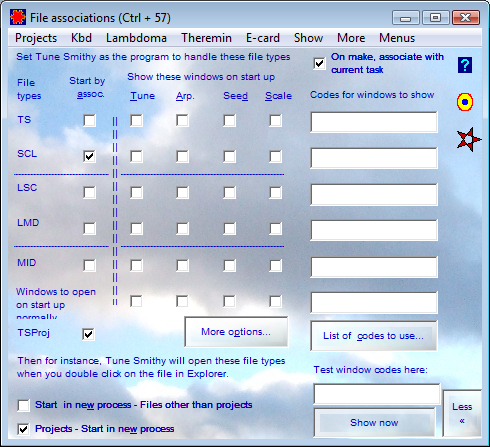Image resolution: width=490 pixels, height=447 pixels.
Task: Check Tune window for LMD row
Action: point(136,229)
